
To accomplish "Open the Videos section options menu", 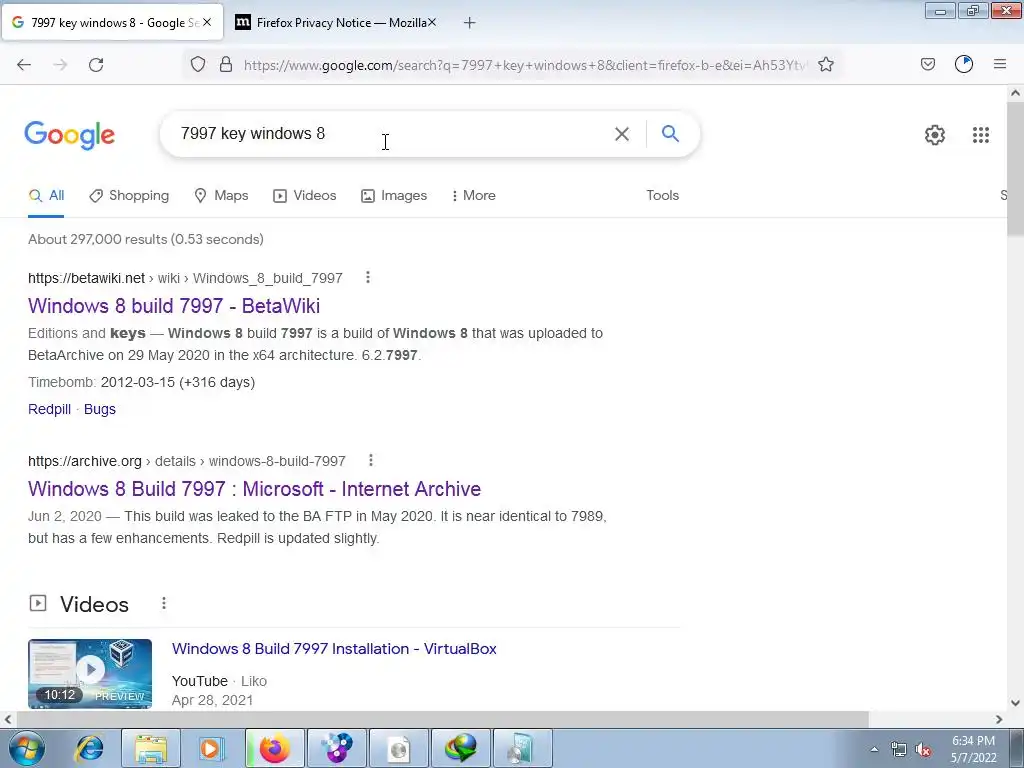I will point(164,603).
